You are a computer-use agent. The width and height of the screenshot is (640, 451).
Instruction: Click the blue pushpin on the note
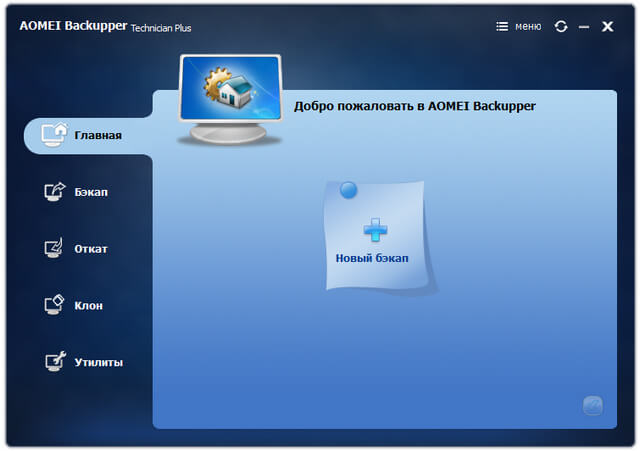point(349,190)
